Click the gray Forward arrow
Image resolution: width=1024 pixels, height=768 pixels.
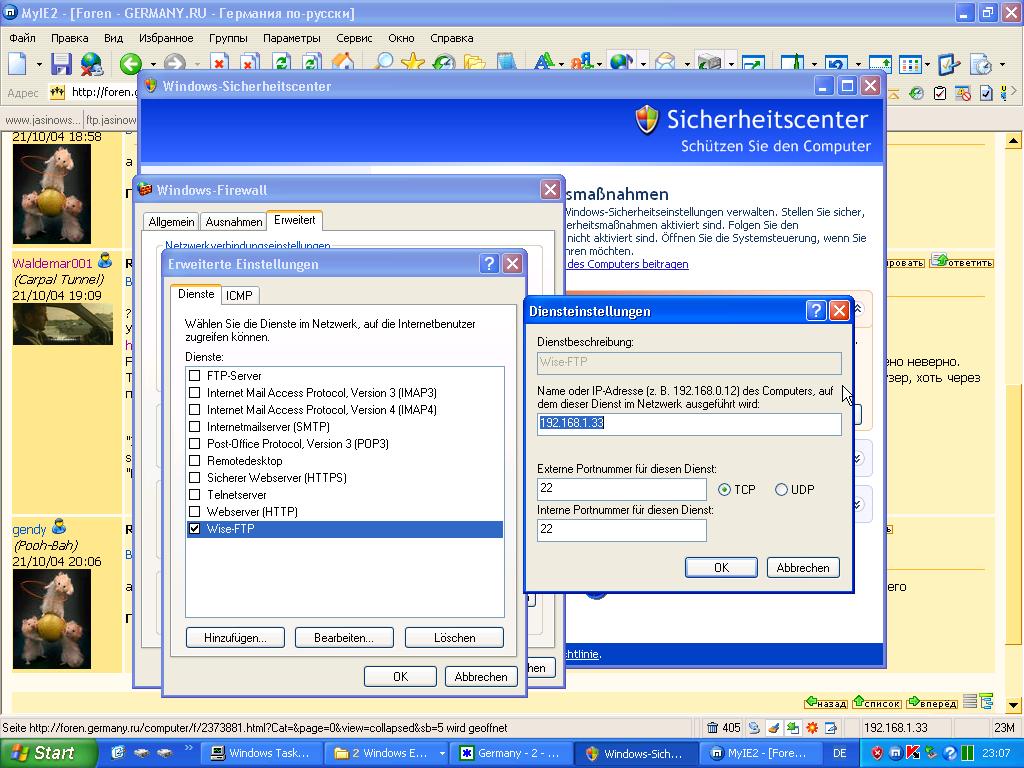click(174, 63)
